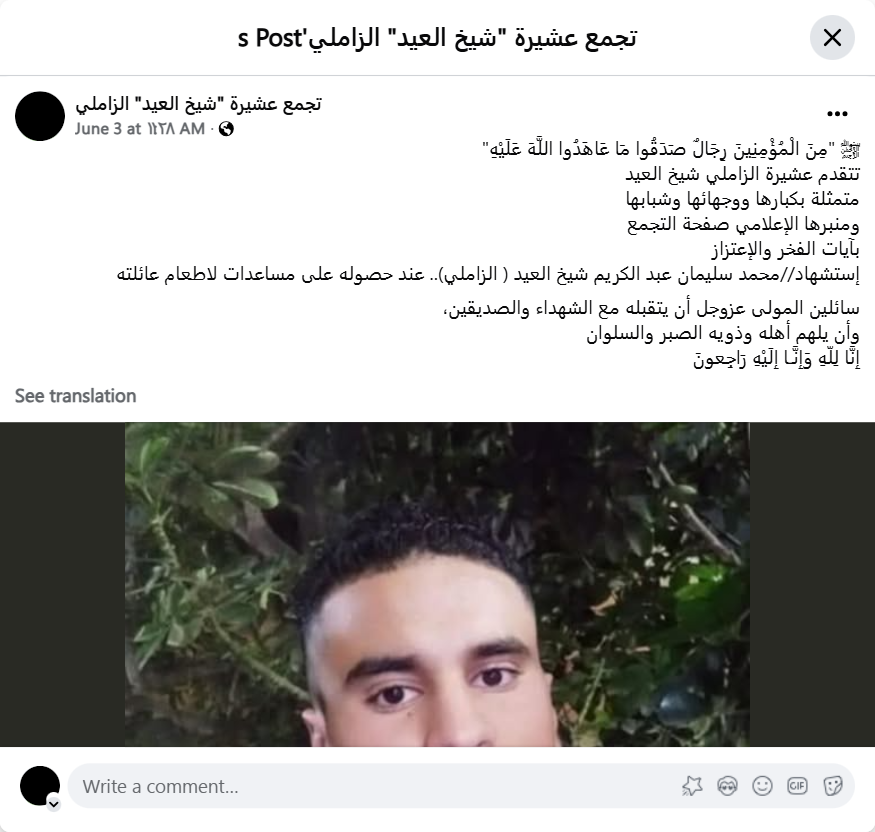Click the dark area left of photo
The height and width of the screenshot is (832, 875).
pos(62,584)
